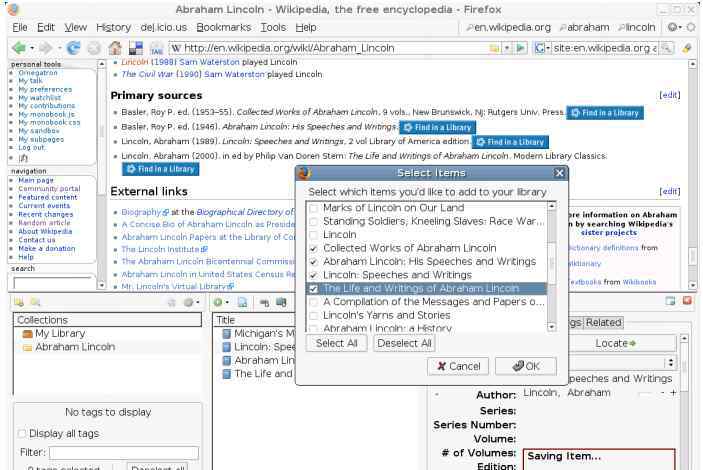Screen dimensions: 703x470
Task: Open the en.wikipedia.org bookmark
Action: click(508, 27)
